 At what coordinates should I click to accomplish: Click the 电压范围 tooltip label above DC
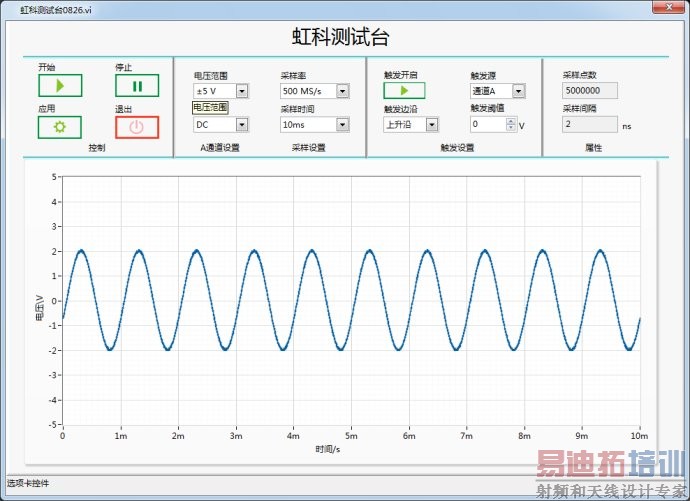click(210, 107)
